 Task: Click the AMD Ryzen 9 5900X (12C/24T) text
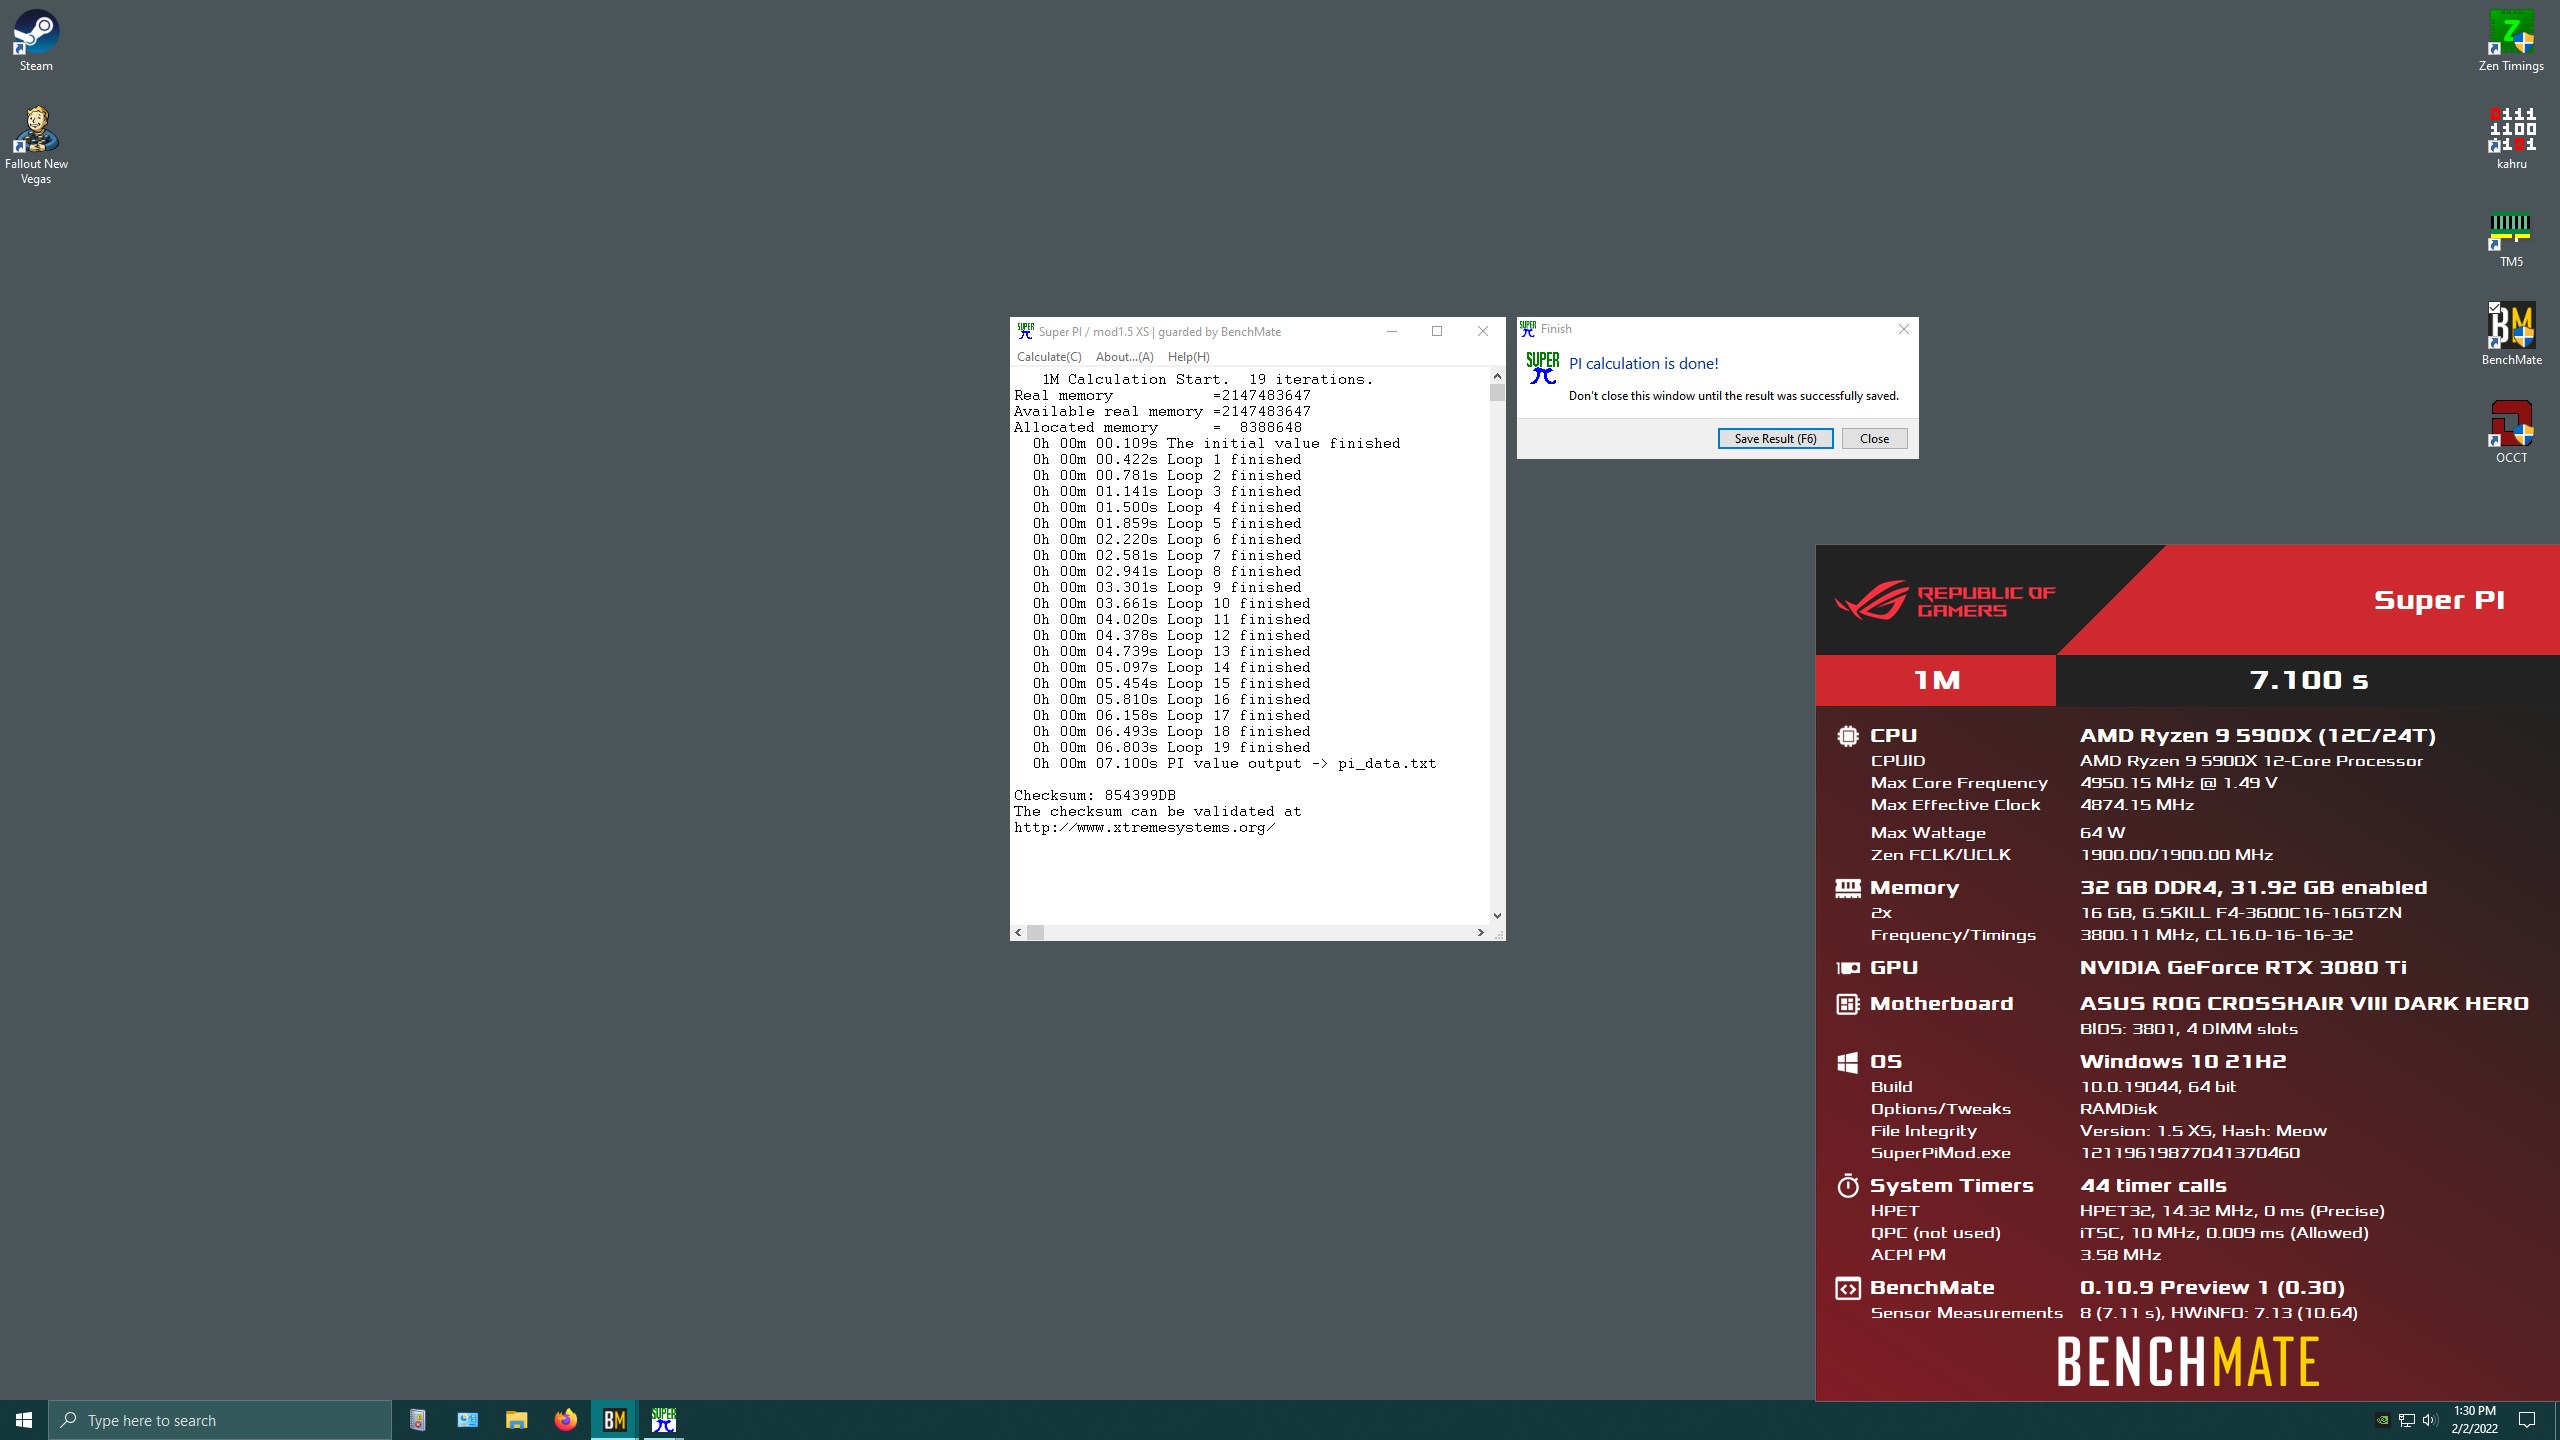(2258, 736)
